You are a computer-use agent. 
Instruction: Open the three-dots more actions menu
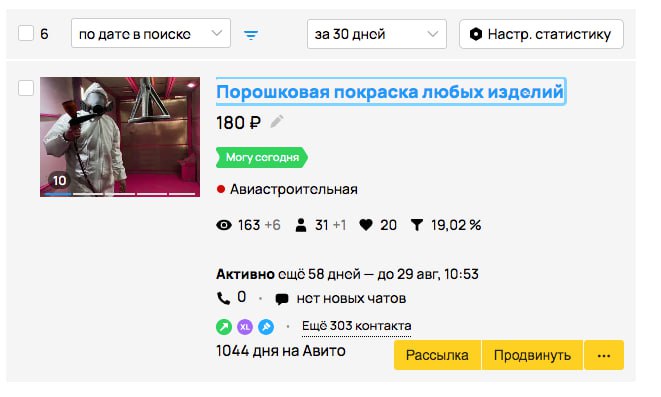[604, 355]
